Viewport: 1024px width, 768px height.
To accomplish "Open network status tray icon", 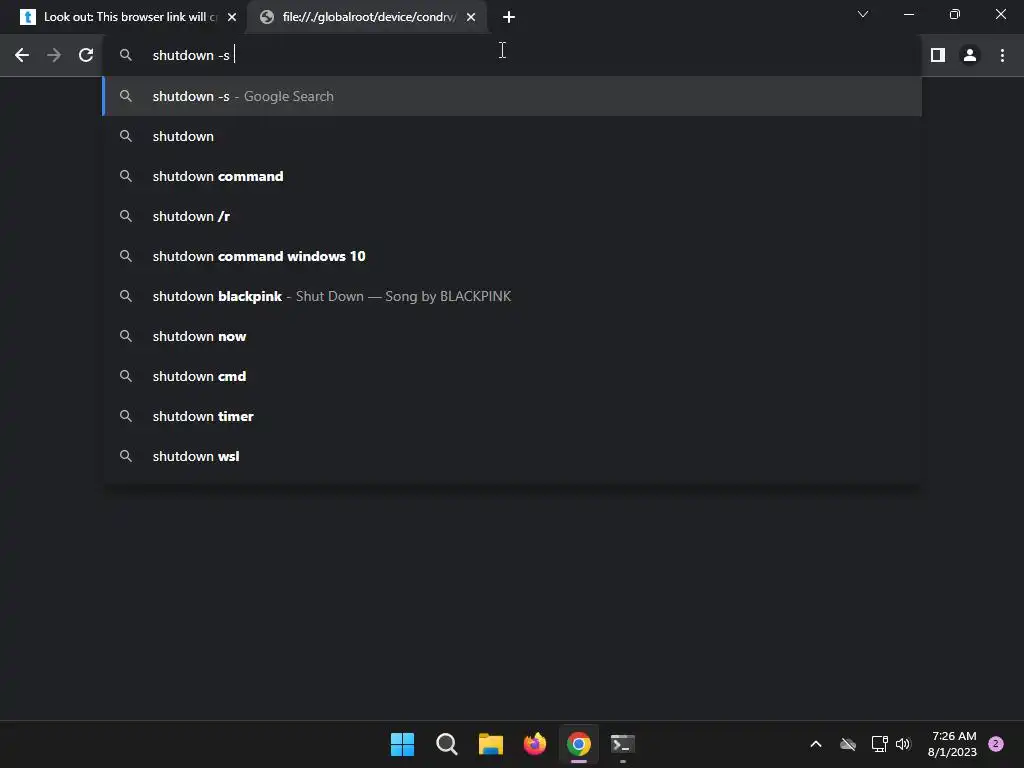I will click(879, 744).
